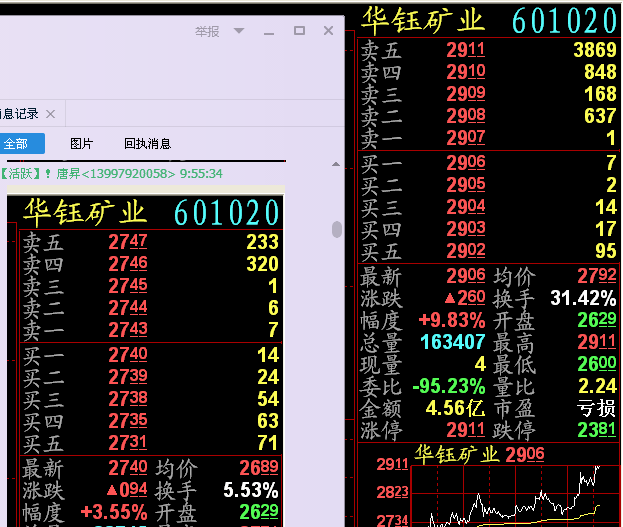Click 幅度 value +9.83%
The height and width of the screenshot is (527, 623).
click(x=452, y=320)
